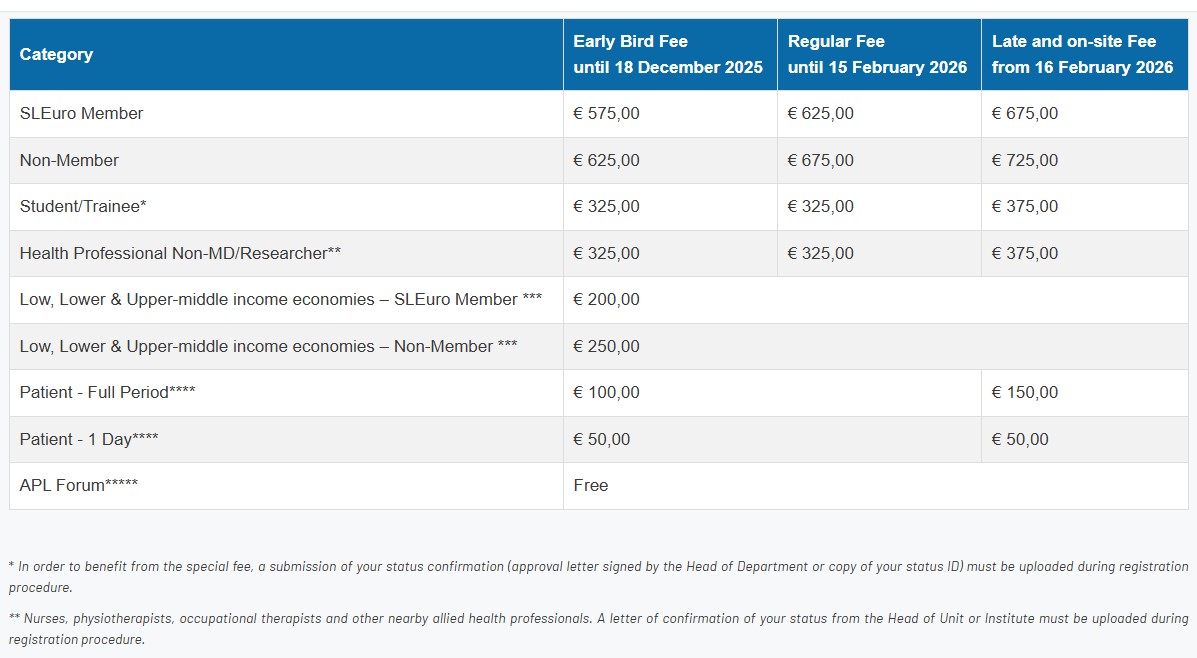
Task: Click the € 250,00 low income non-member fee
Action: pyautogui.click(x=606, y=347)
